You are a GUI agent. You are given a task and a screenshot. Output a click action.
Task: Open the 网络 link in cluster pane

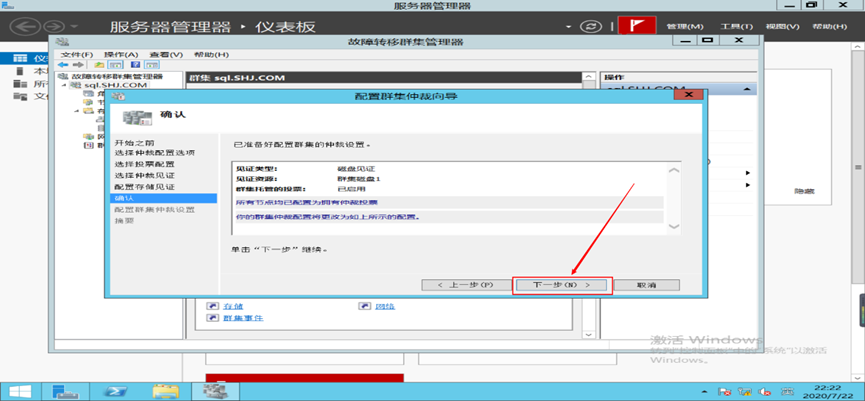(x=385, y=306)
